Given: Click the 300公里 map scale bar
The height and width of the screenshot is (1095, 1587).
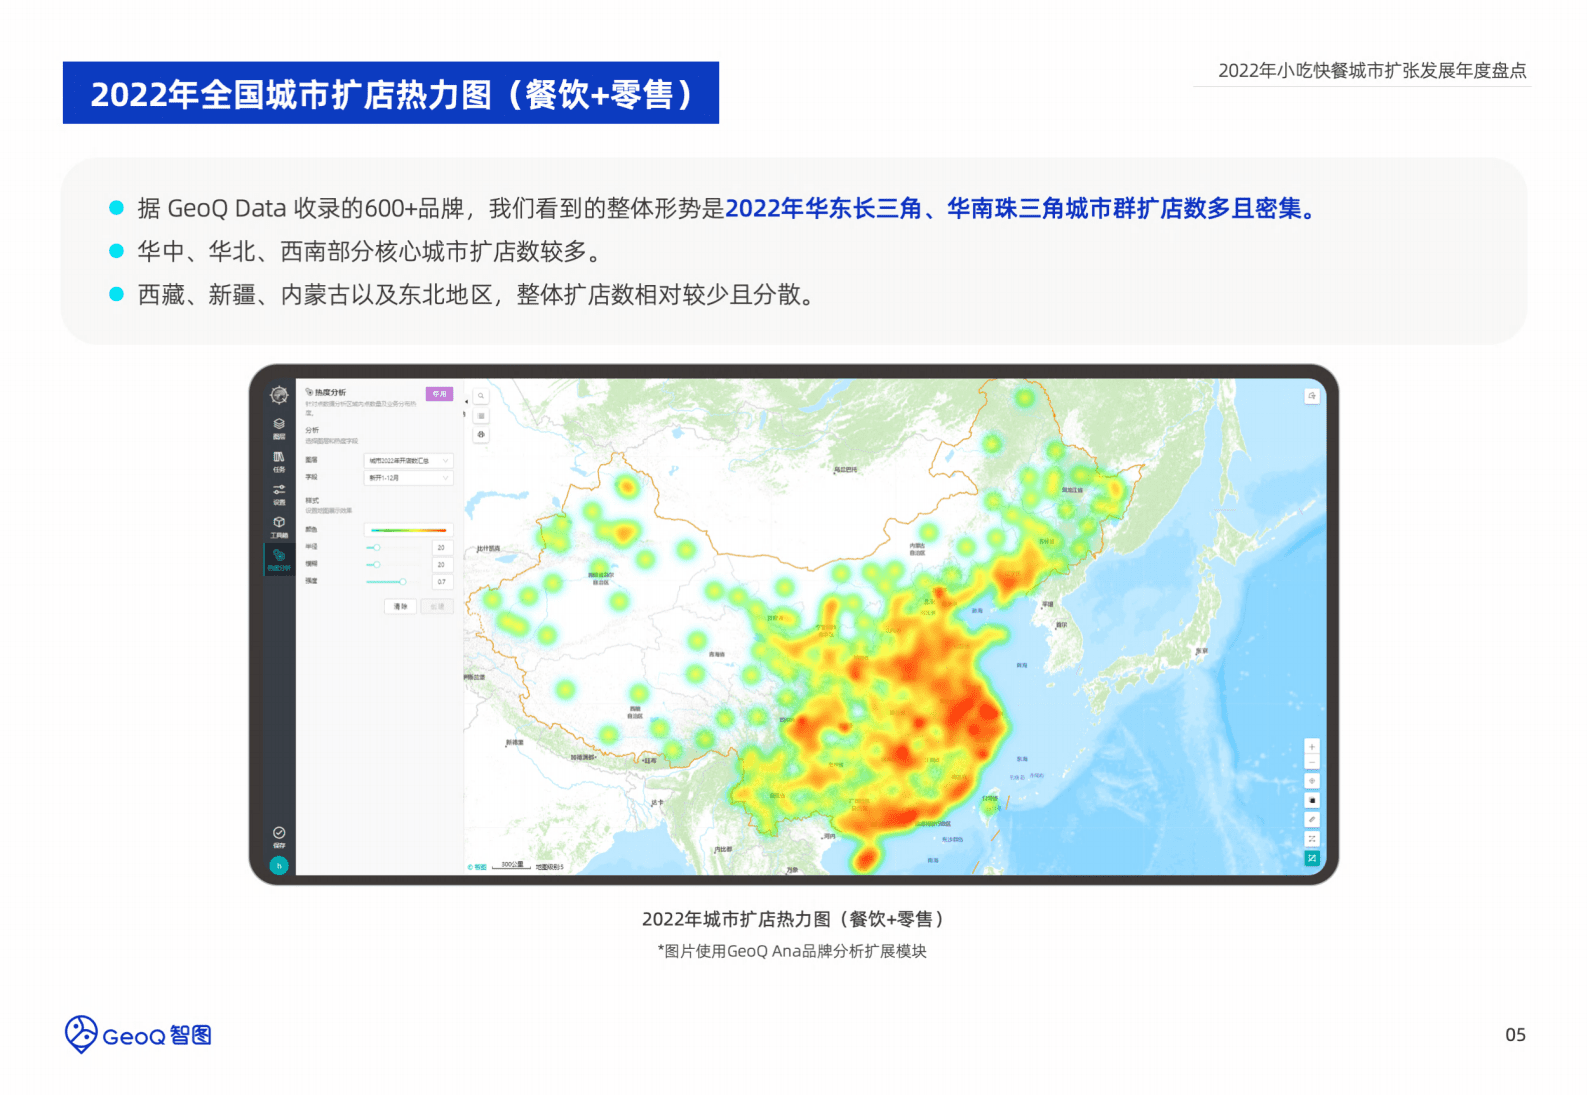Looking at the screenshot, I should pos(513,865).
